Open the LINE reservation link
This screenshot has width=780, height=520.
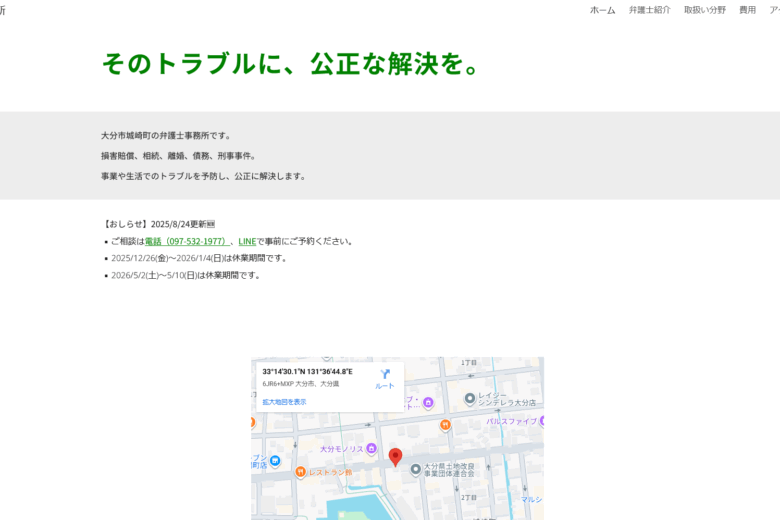[246, 241]
